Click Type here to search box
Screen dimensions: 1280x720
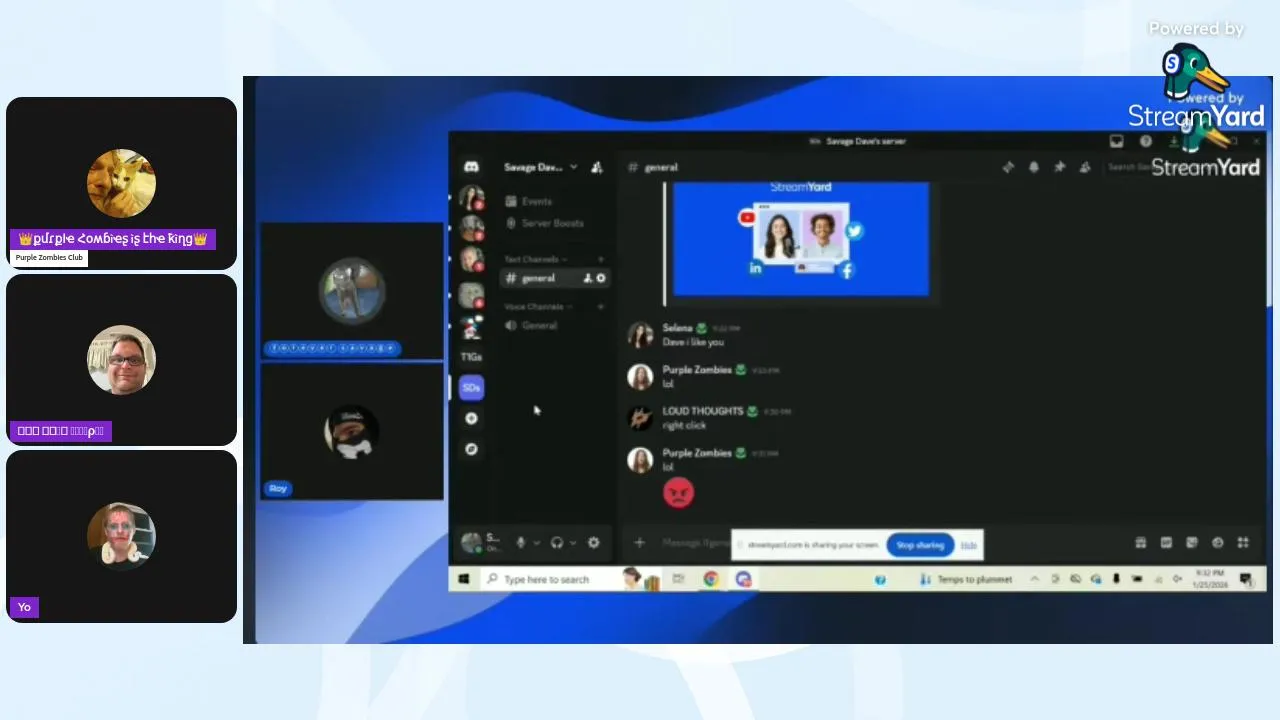coord(548,579)
